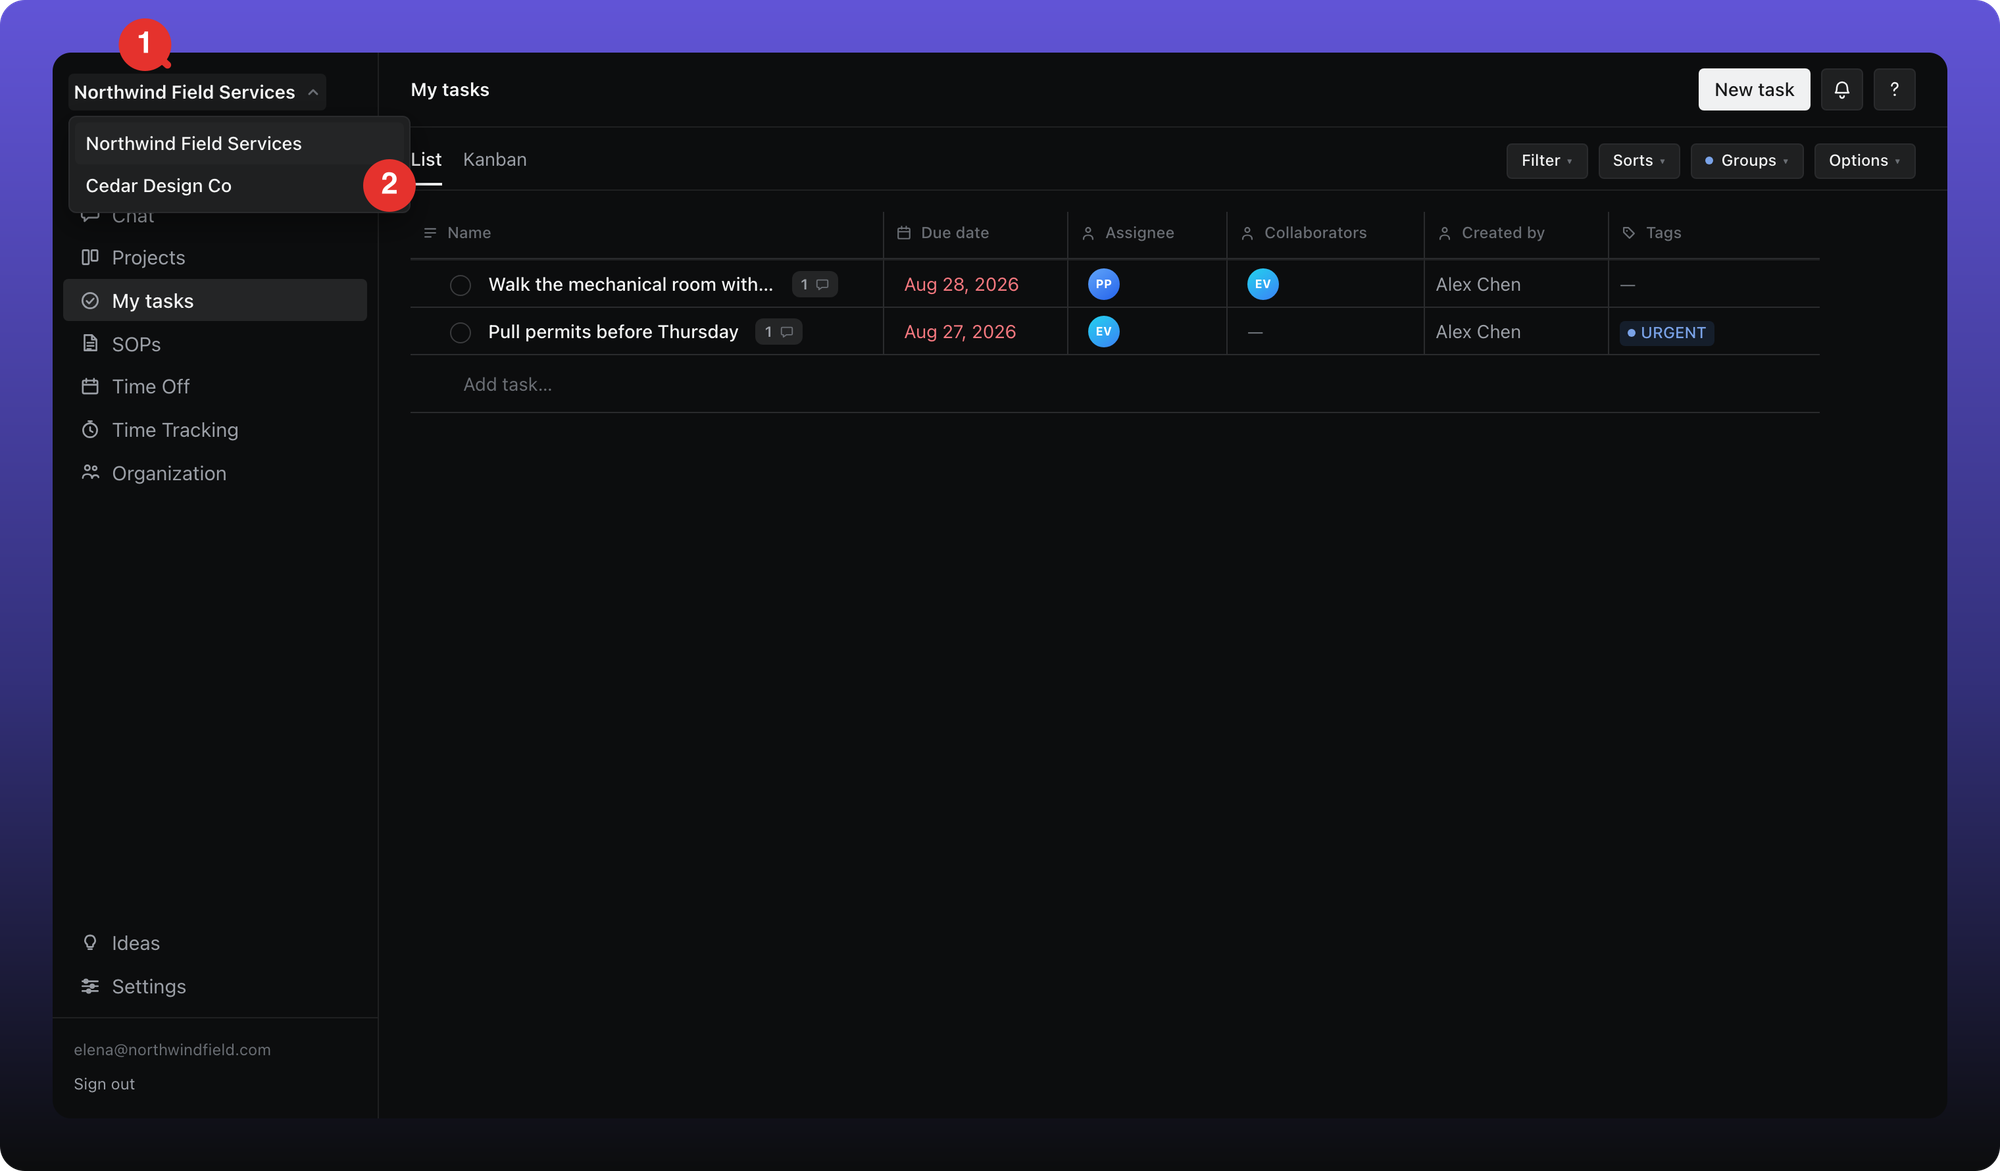Click the URGENT tag

[x=1666, y=333]
